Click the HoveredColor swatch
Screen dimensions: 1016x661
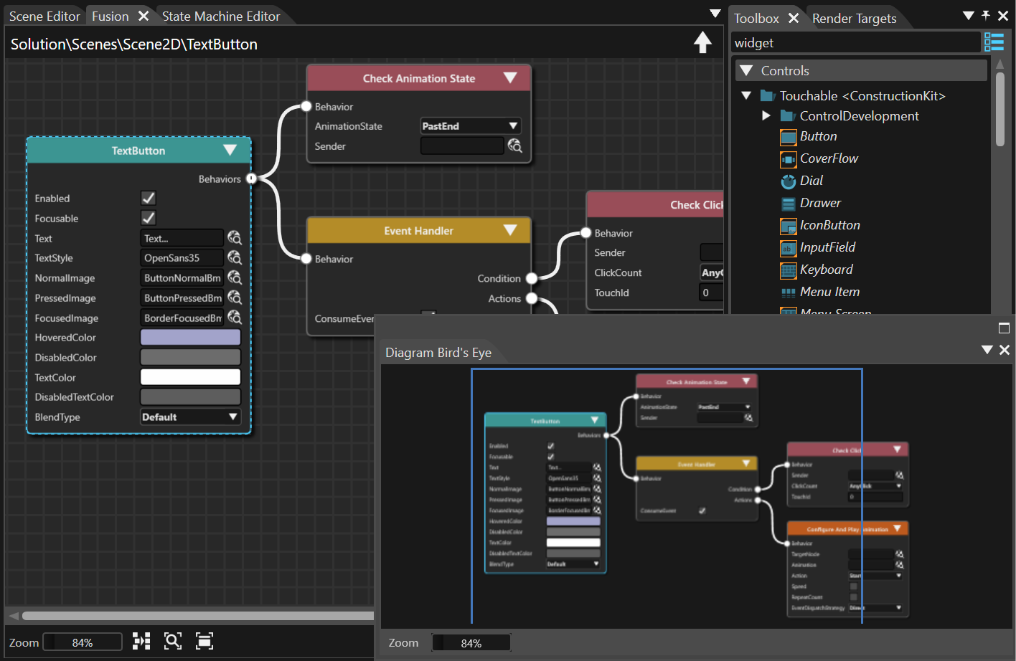click(190, 338)
